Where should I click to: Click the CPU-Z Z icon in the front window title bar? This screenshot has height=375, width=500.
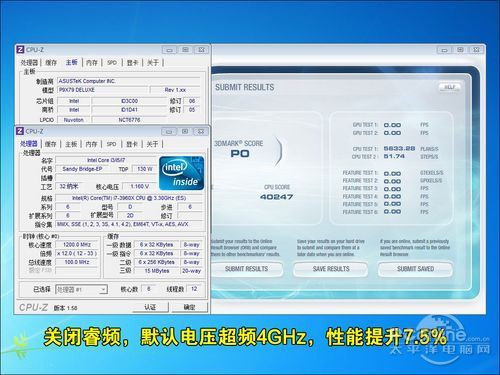coord(20,131)
